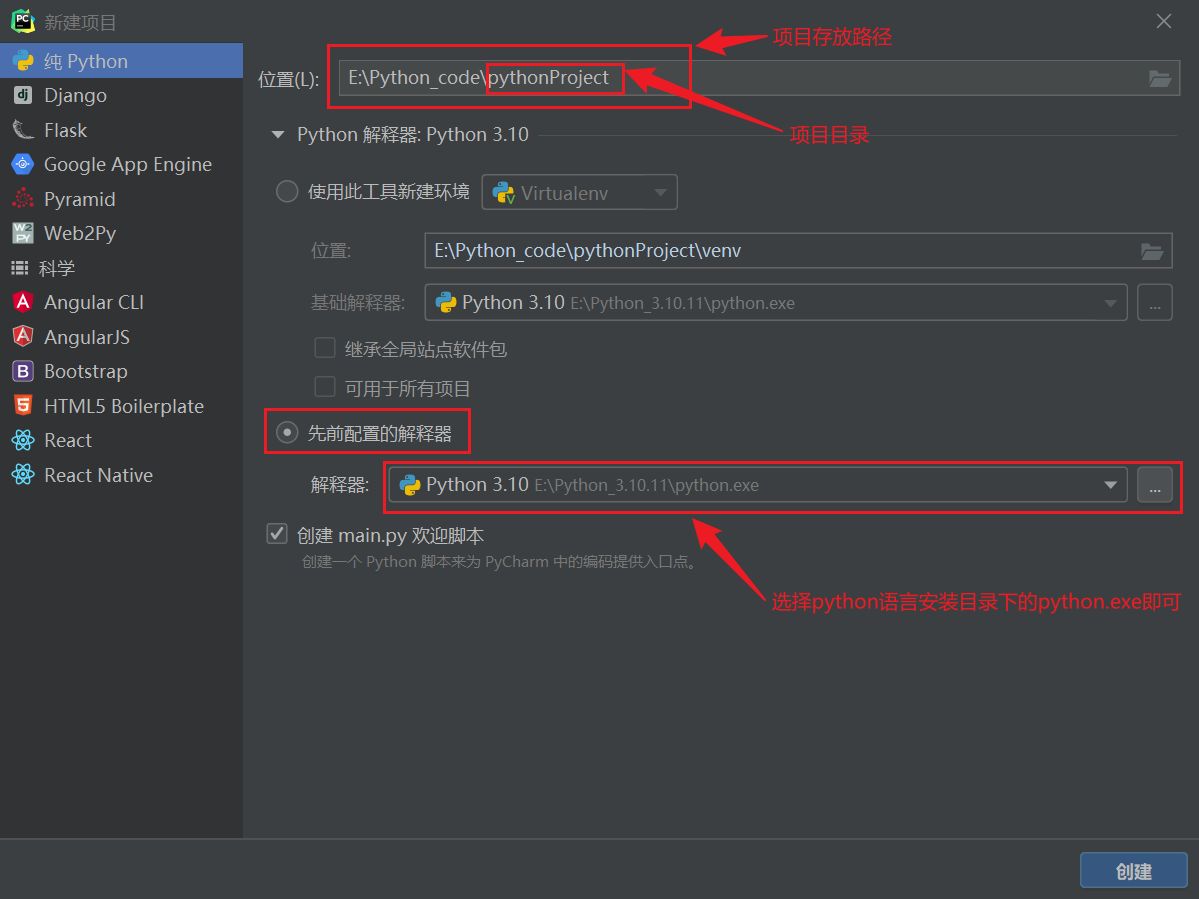The width and height of the screenshot is (1199, 899).
Task: Select 使用此工具新建环境 radio button
Action: (x=287, y=191)
